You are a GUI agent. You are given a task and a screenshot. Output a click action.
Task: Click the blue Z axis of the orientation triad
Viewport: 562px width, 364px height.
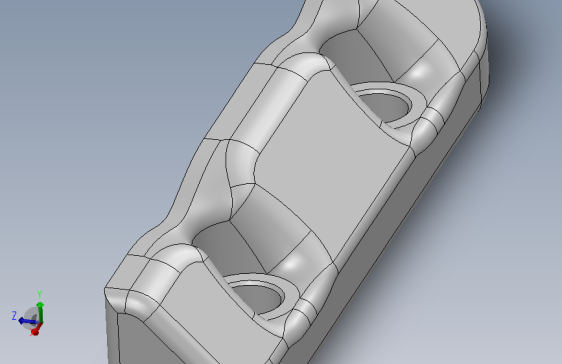pyautogui.click(x=28, y=321)
